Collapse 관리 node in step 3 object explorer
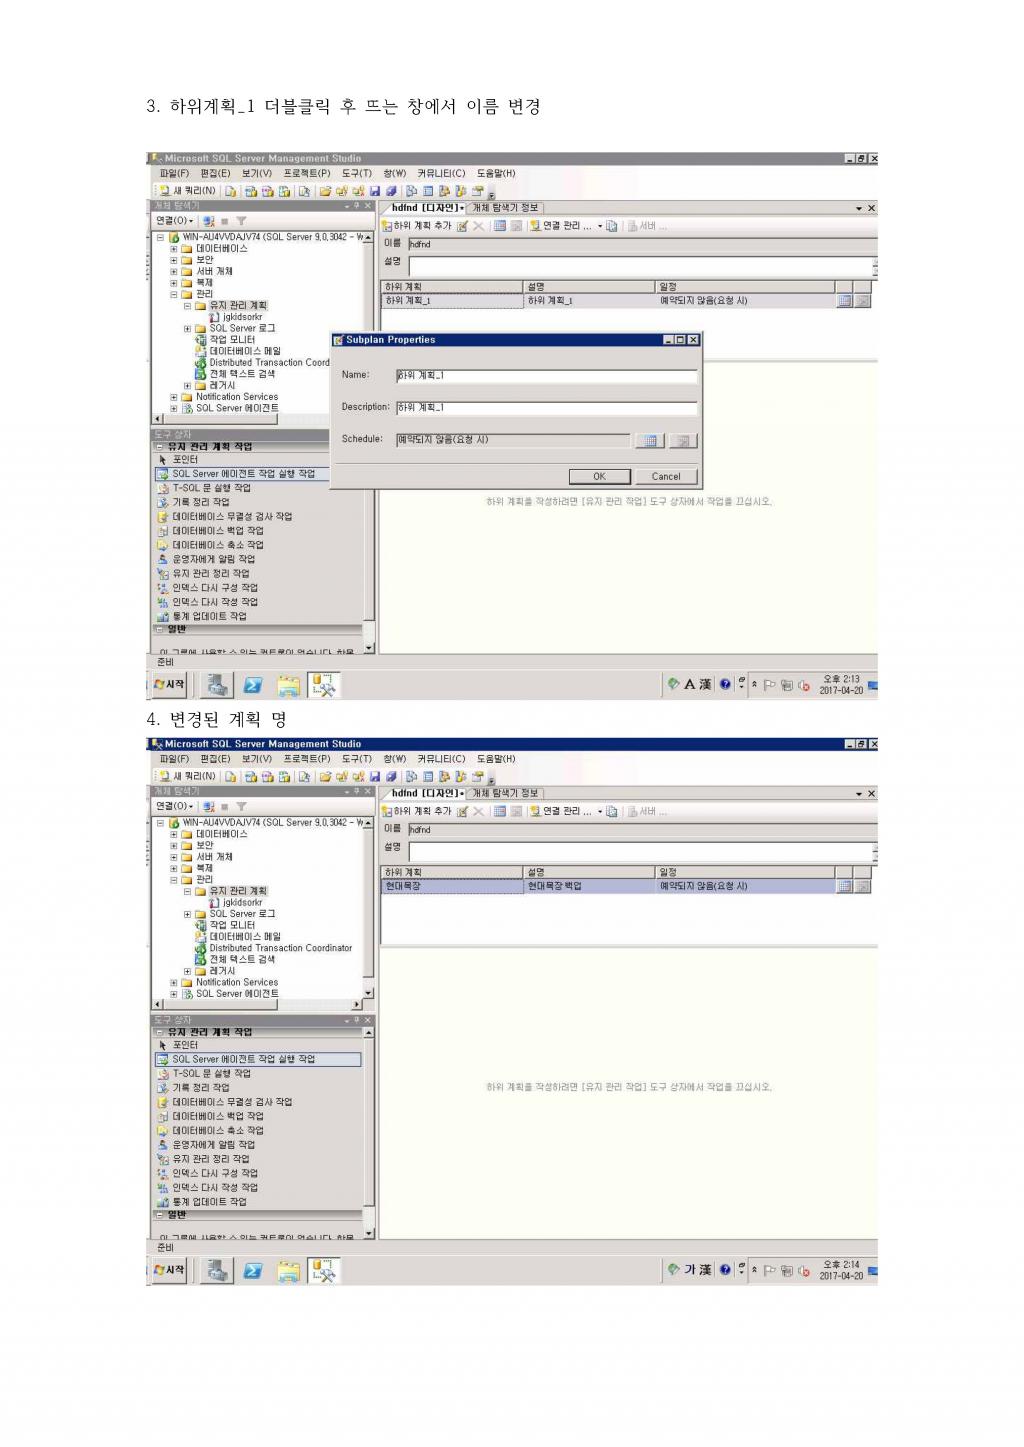Viewport: 1024px width, 1447px height. (173, 295)
